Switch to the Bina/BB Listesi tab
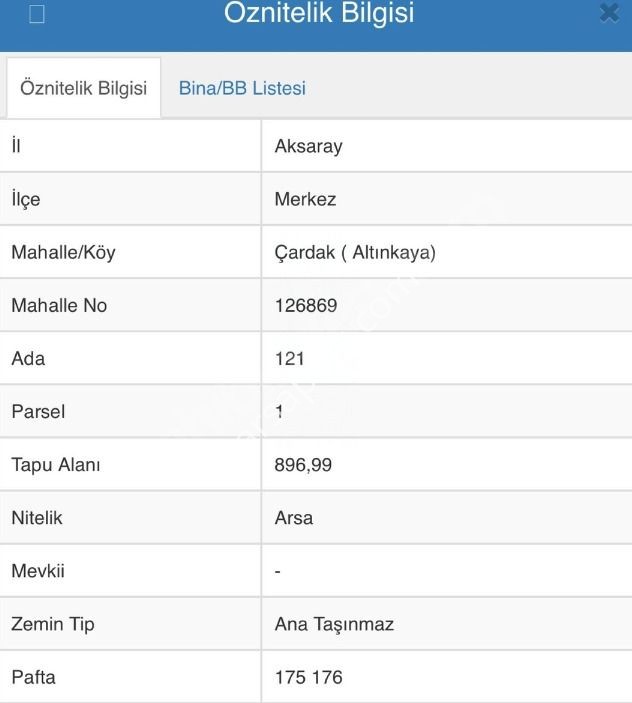The image size is (632, 703). pos(242,88)
